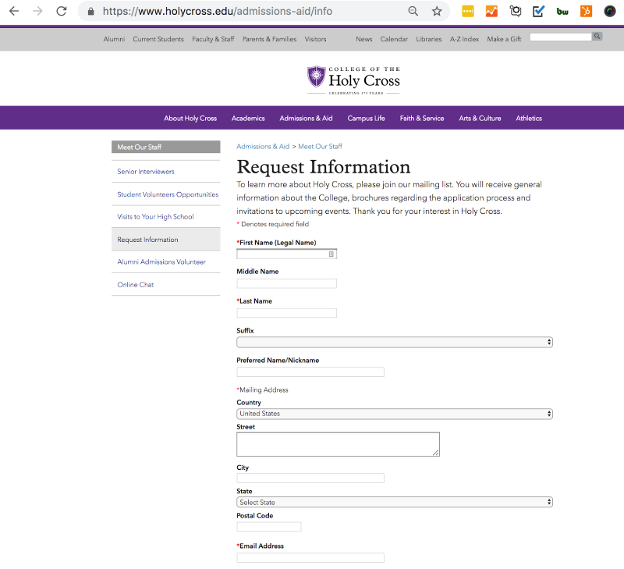Click the Email Address input field

click(310, 557)
